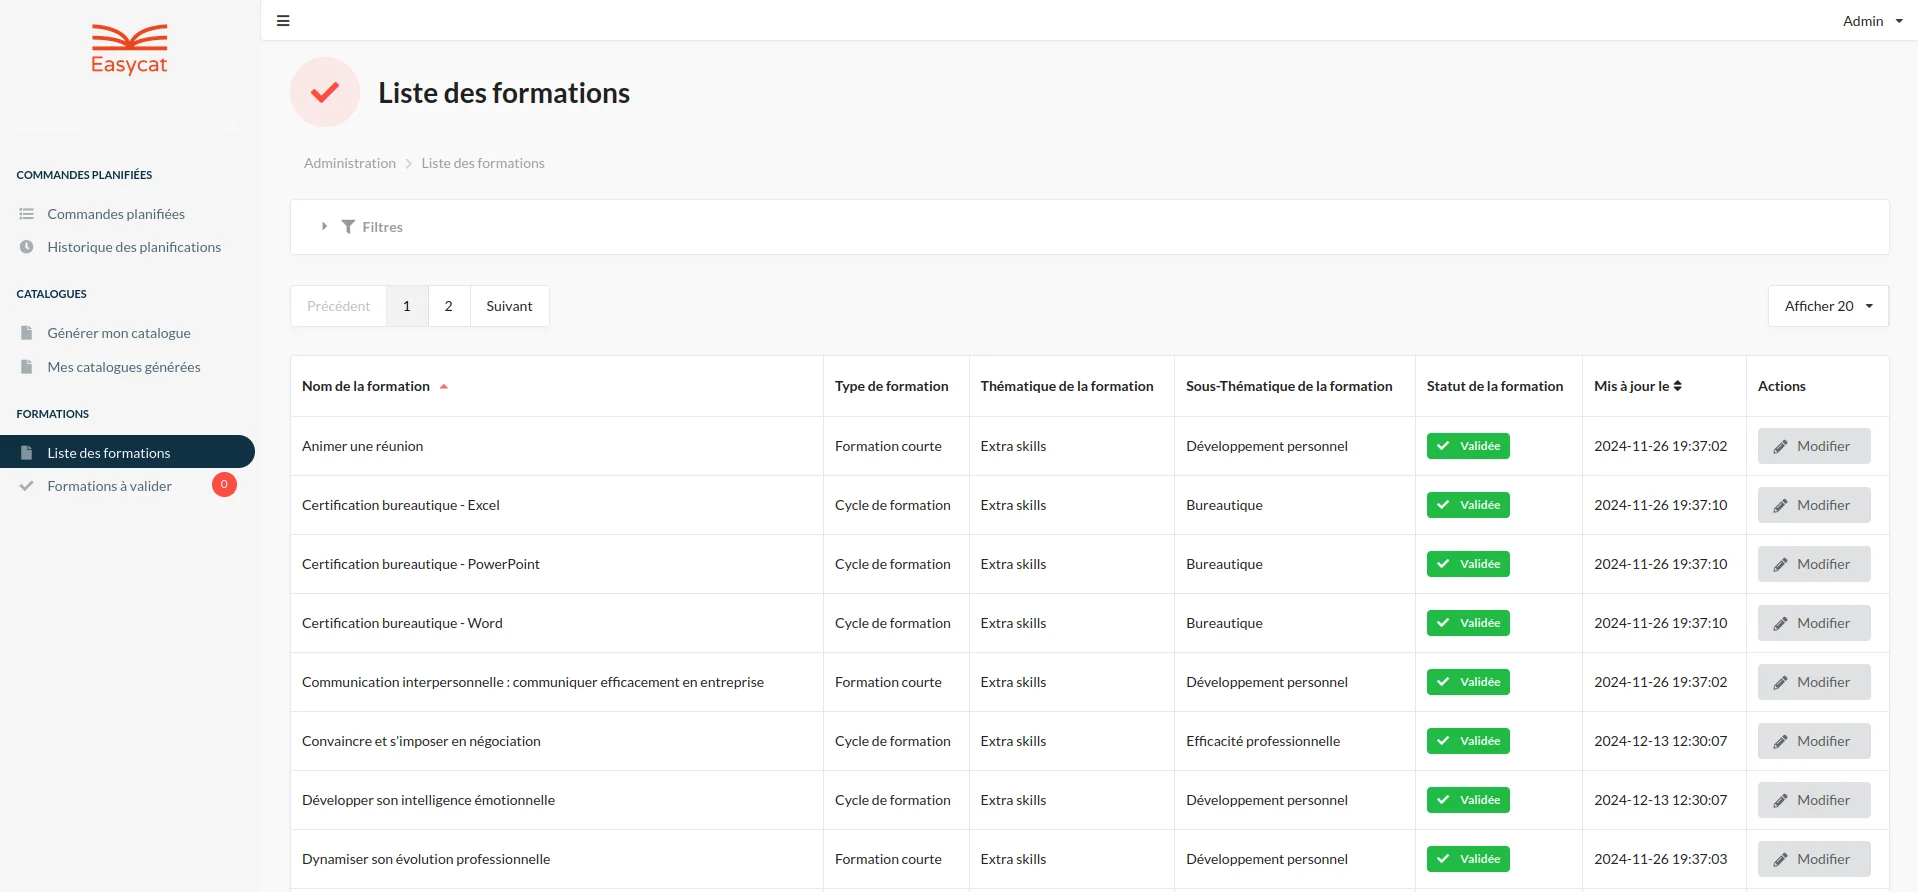Click the Suivant pagination button
1918x892 pixels.
[x=510, y=306]
